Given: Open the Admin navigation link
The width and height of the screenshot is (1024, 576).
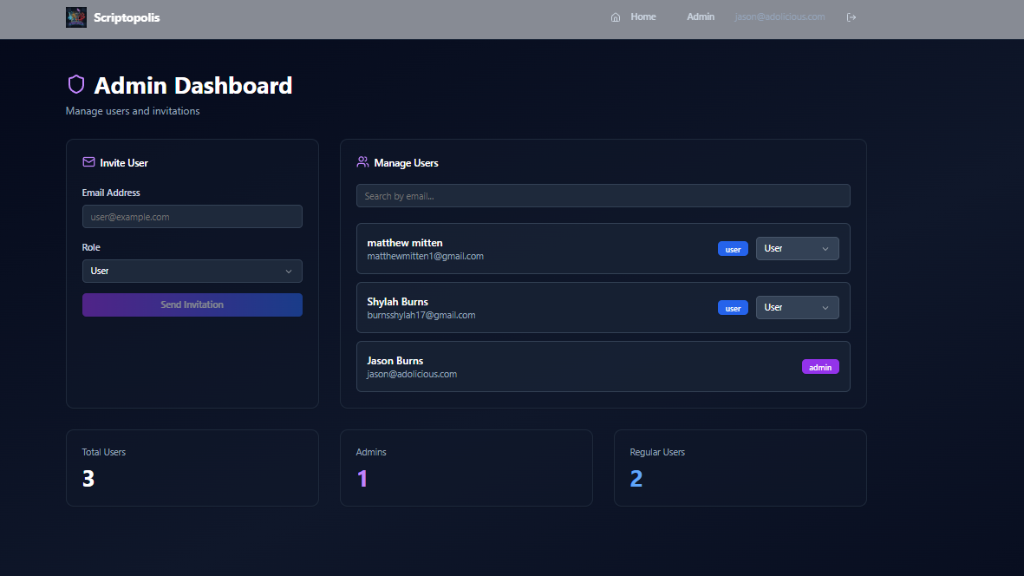Looking at the screenshot, I should pyautogui.click(x=700, y=17).
